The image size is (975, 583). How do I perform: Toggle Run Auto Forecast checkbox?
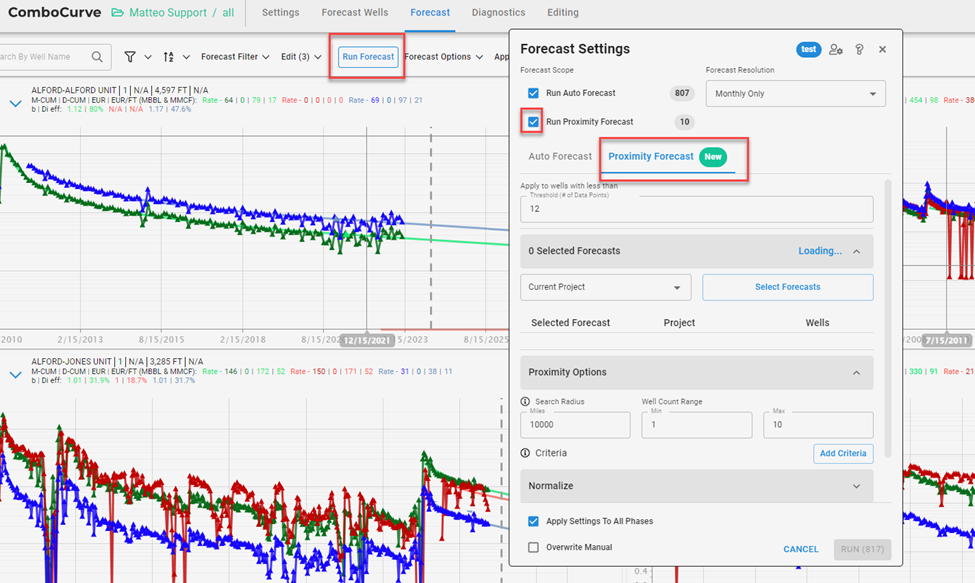(534, 93)
